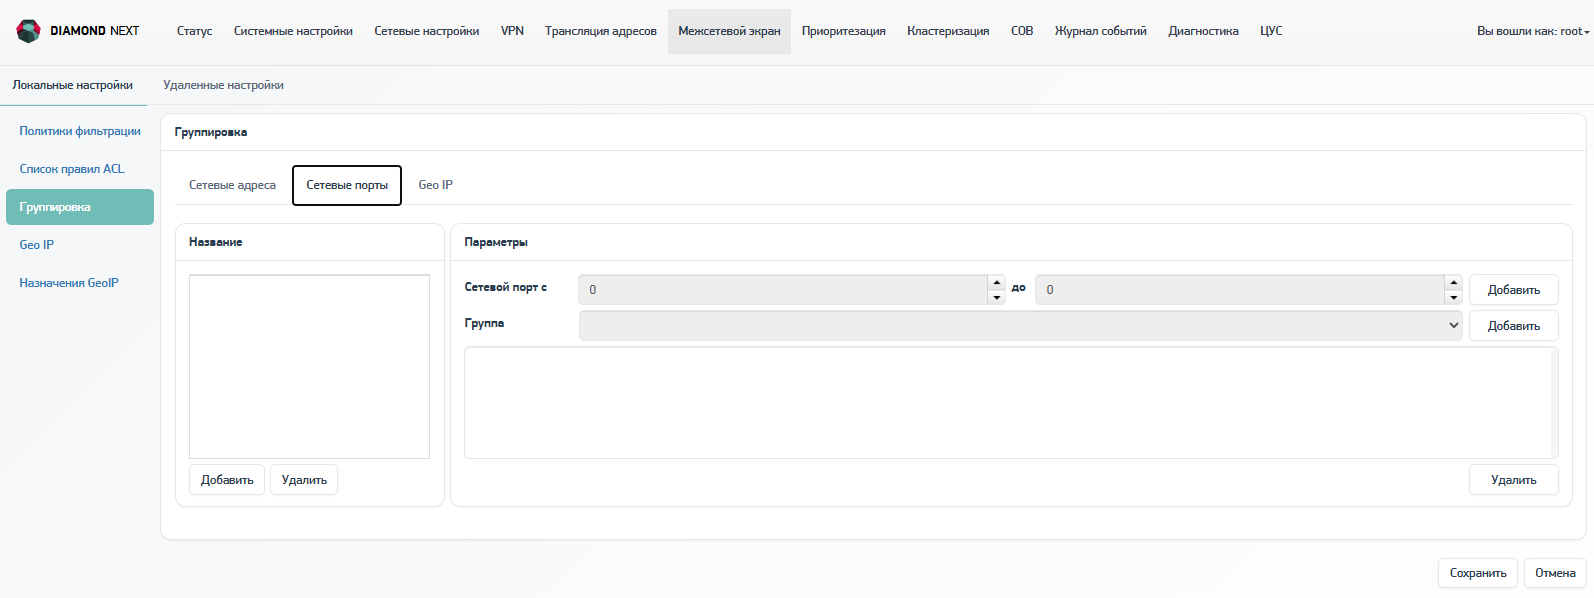The height and width of the screenshot is (598, 1594).
Task: Switch to Сетевые адреса tab
Action: 232,185
